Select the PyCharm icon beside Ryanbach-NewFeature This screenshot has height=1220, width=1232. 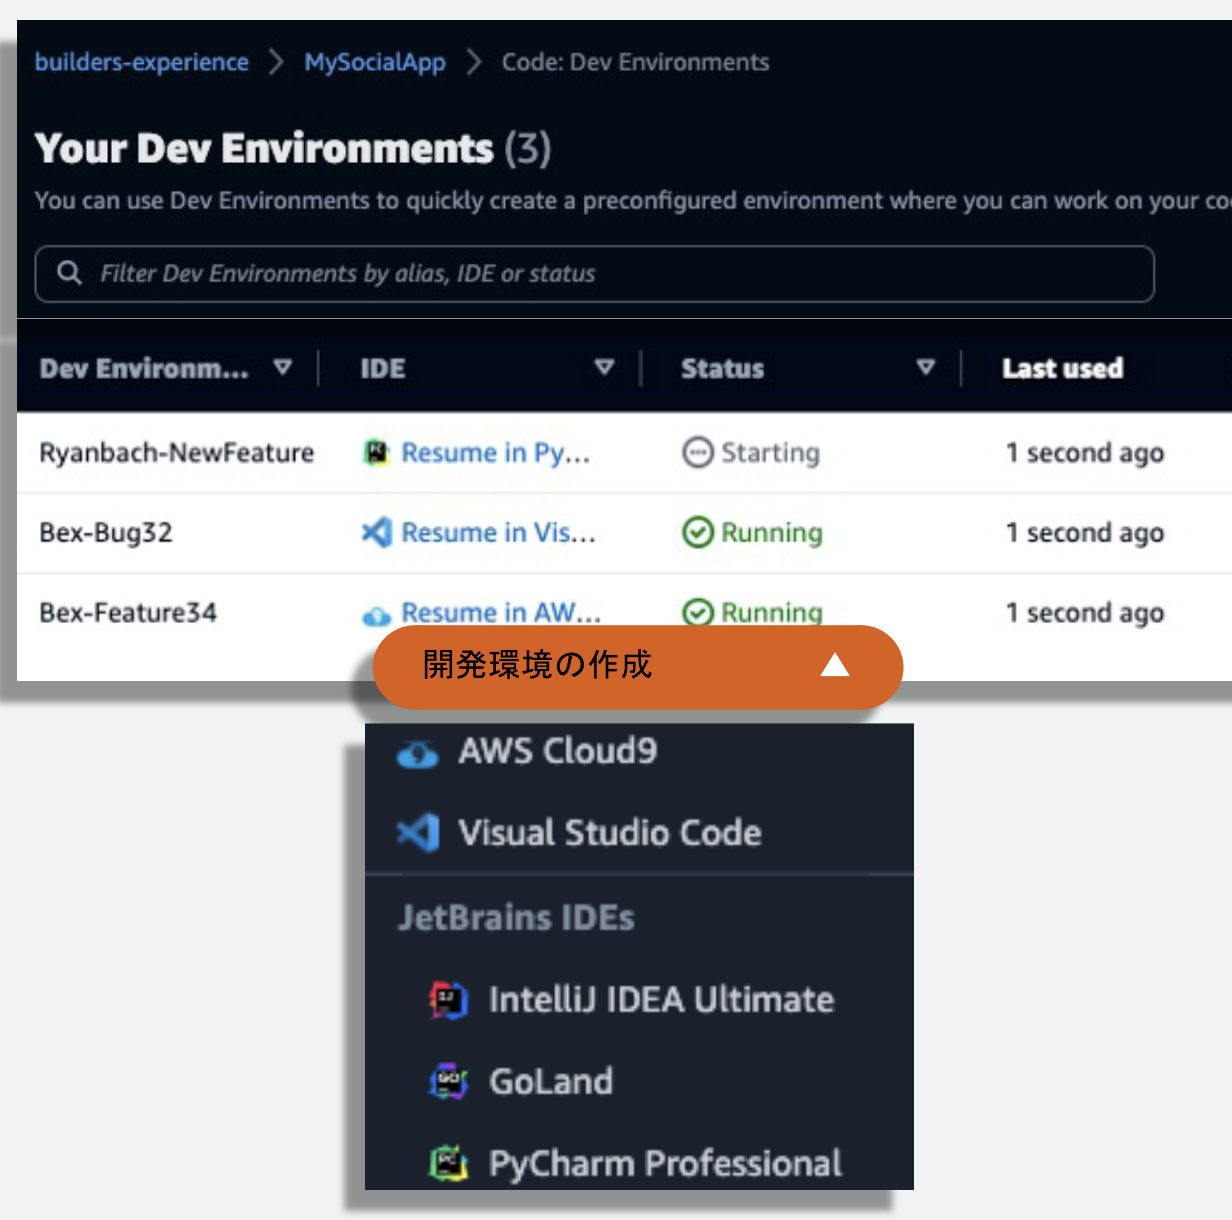pos(375,452)
